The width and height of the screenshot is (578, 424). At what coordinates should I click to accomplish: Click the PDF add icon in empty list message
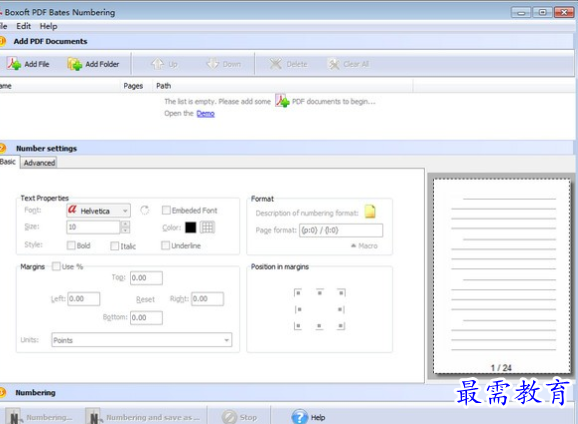click(282, 101)
